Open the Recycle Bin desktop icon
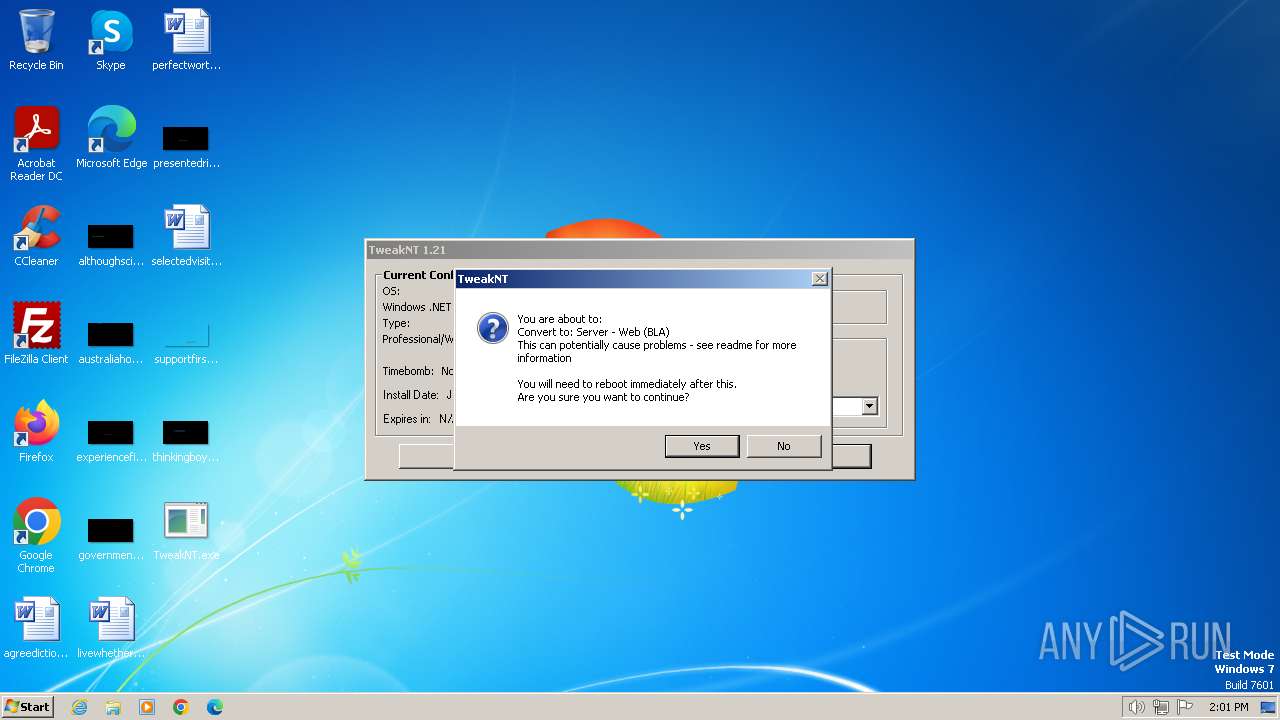The width and height of the screenshot is (1280, 720). pos(36,40)
